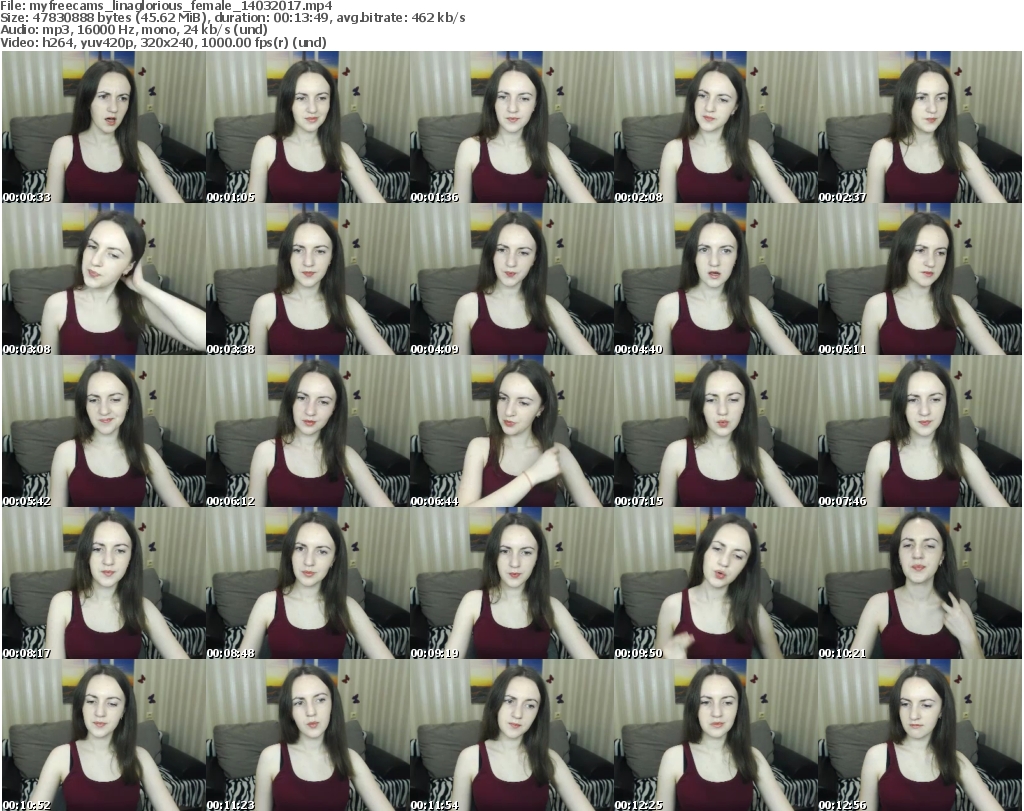Choose the 00:11:54 preview frame
This screenshot has width=1024, height=811.
click(x=511, y=735)
